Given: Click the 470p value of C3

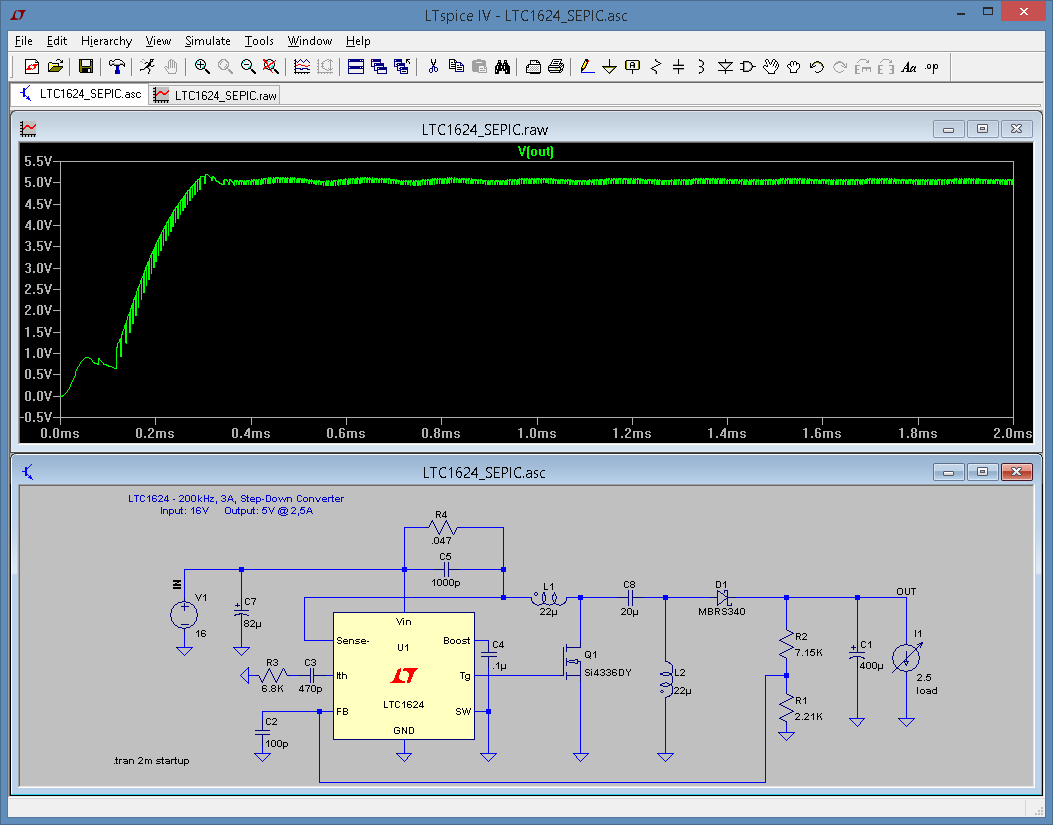Looking at the screenshot, I should click(310, 689).
